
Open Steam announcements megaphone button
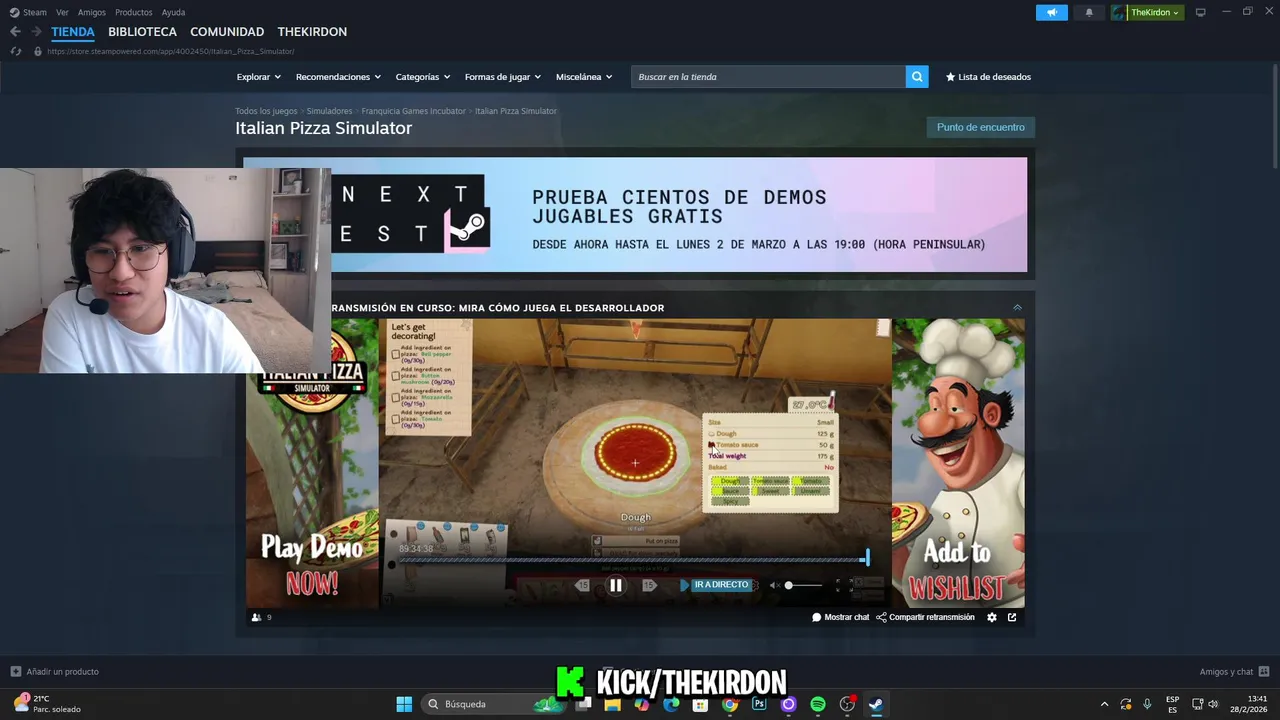[1051, 12]
